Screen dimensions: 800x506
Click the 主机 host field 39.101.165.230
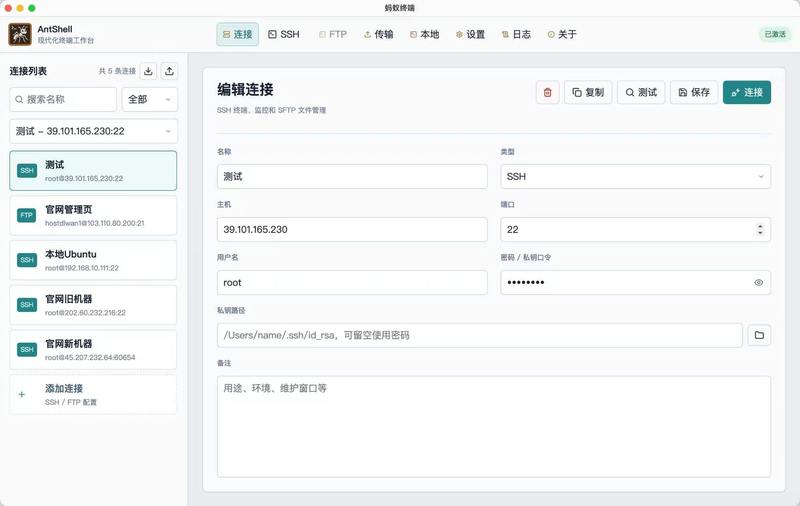(x=352, y=230)
